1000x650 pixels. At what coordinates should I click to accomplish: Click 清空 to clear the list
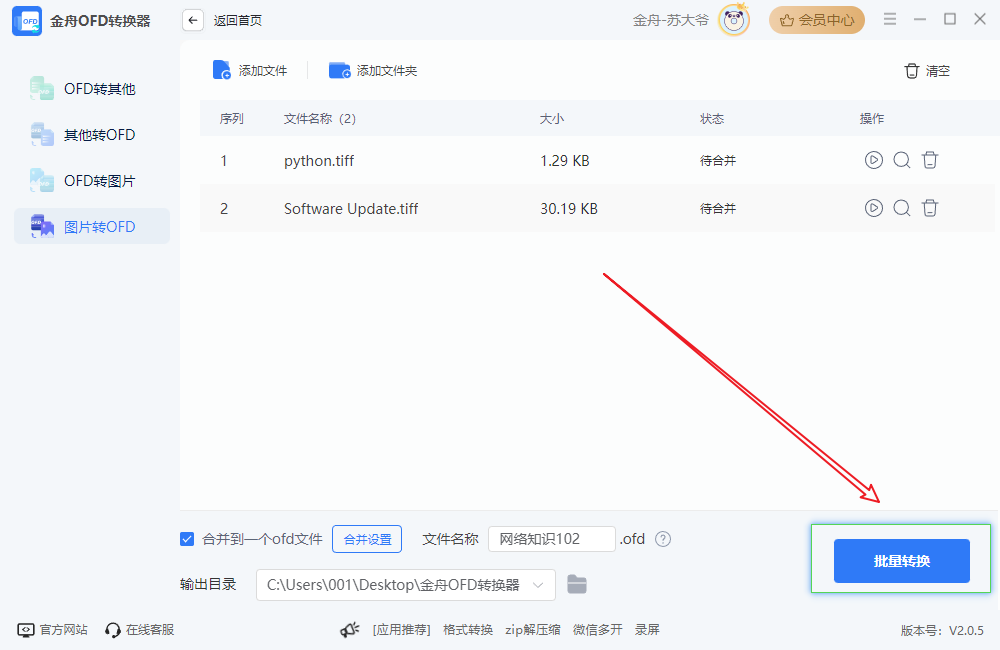pos(927,71)
